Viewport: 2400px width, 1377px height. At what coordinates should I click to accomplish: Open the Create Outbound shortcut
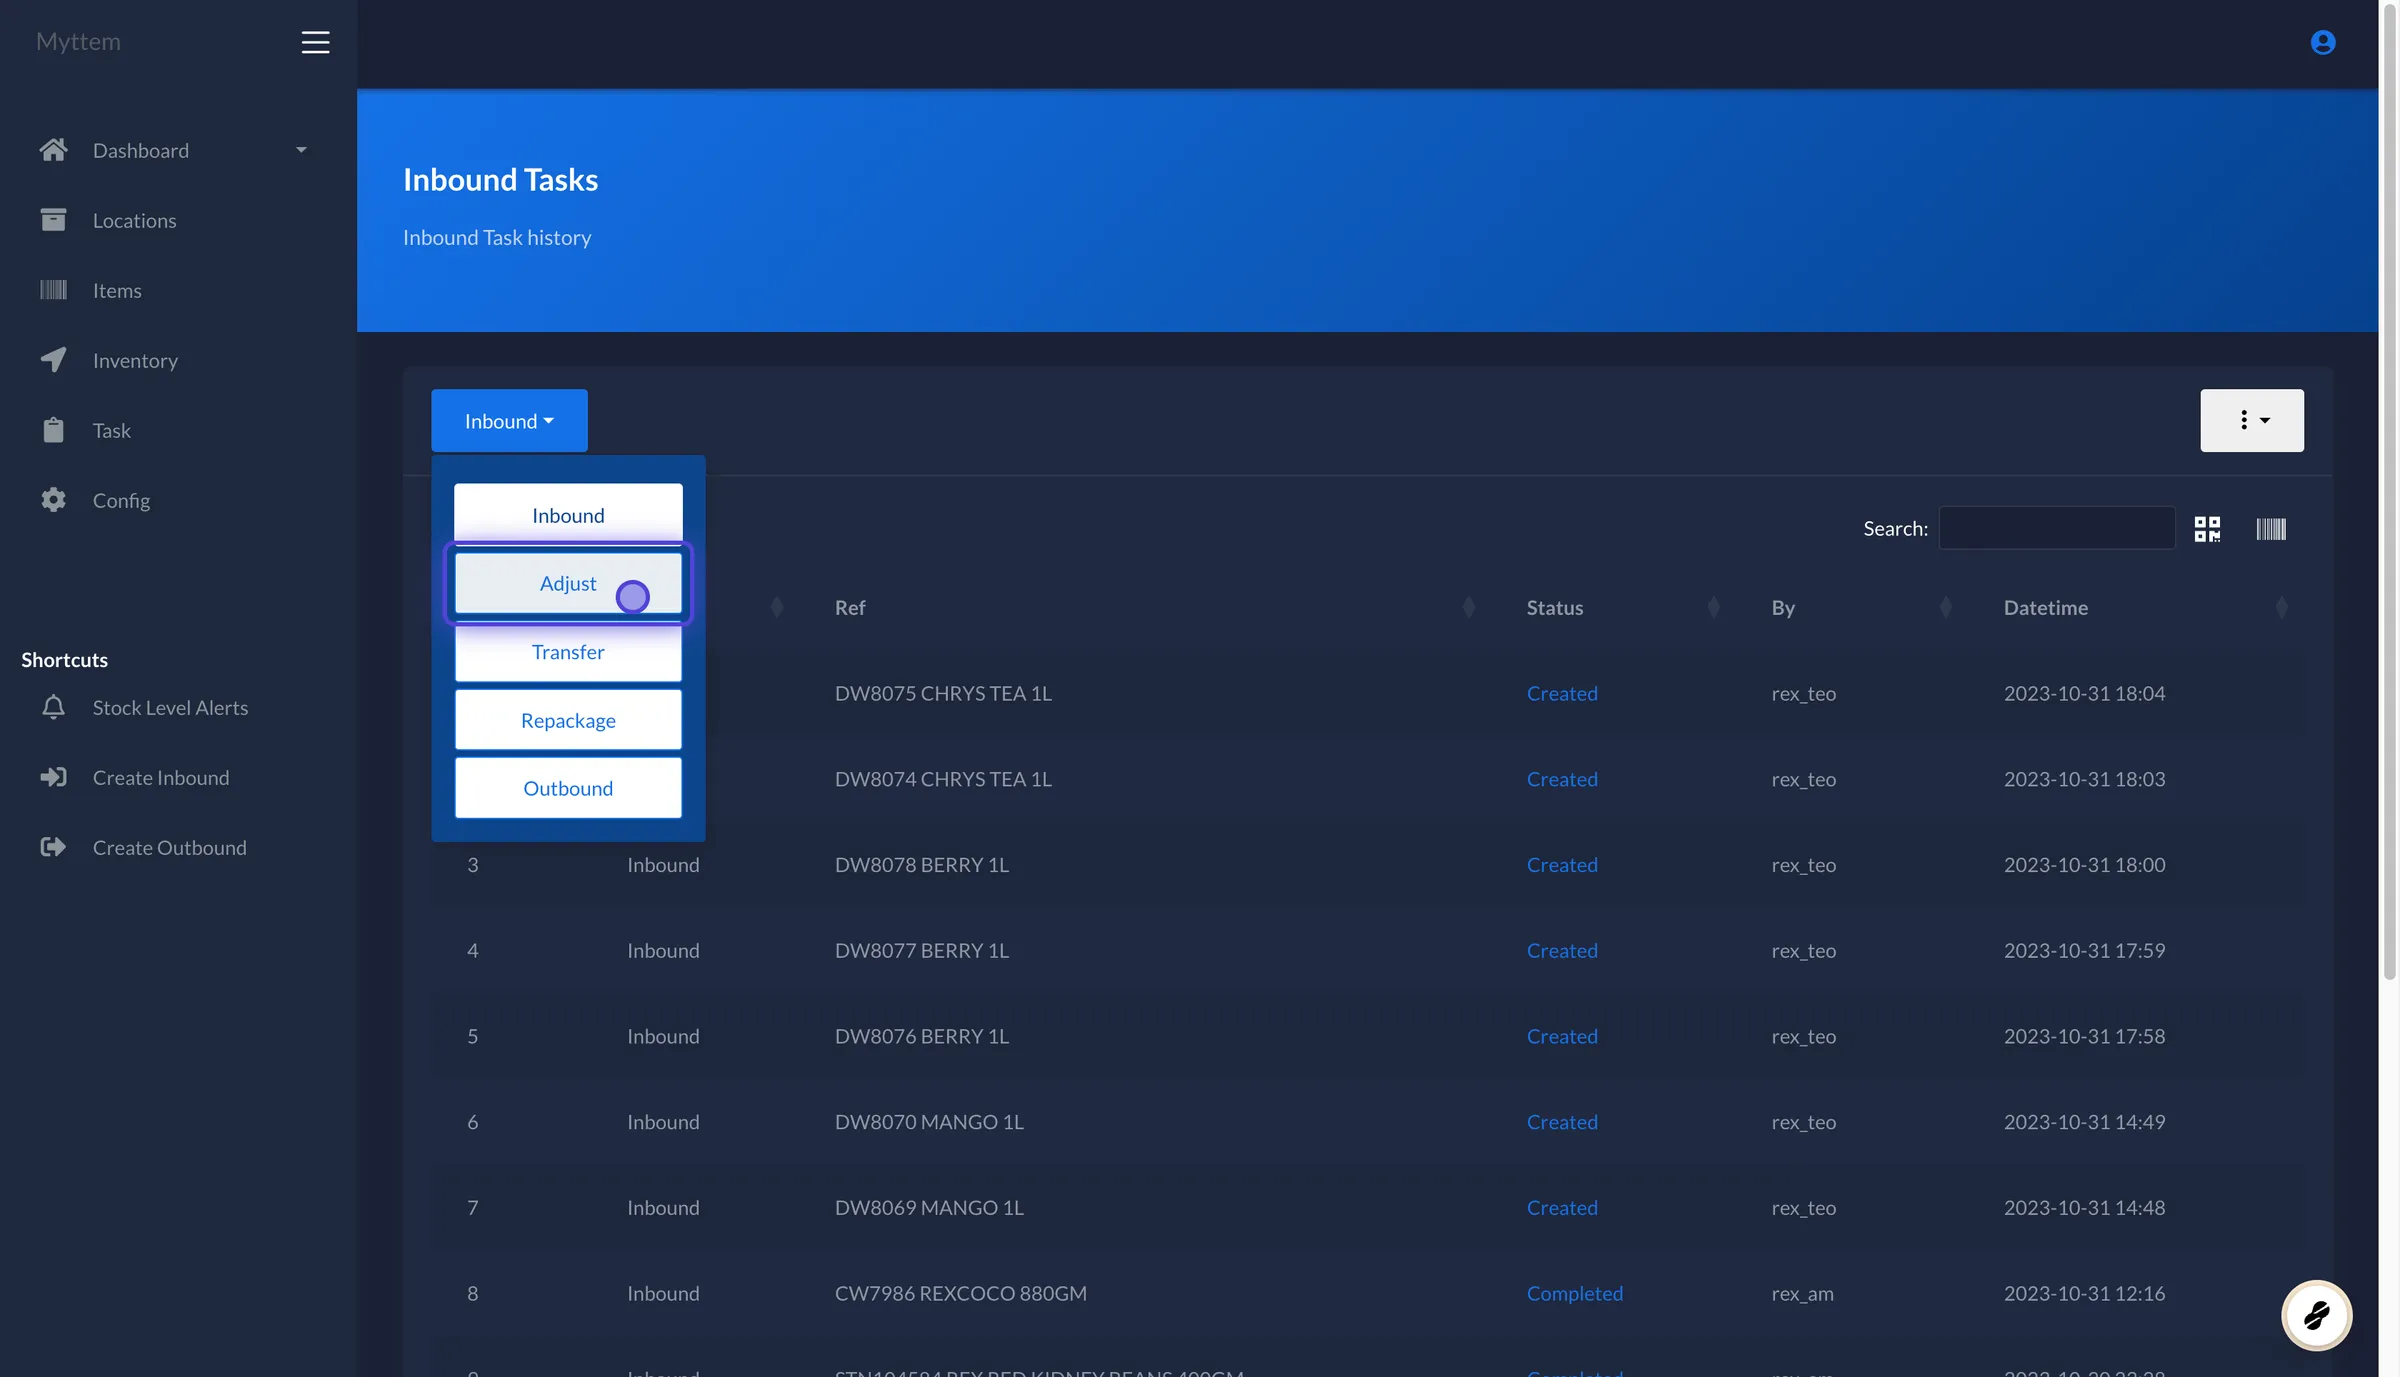coord(169,847)
